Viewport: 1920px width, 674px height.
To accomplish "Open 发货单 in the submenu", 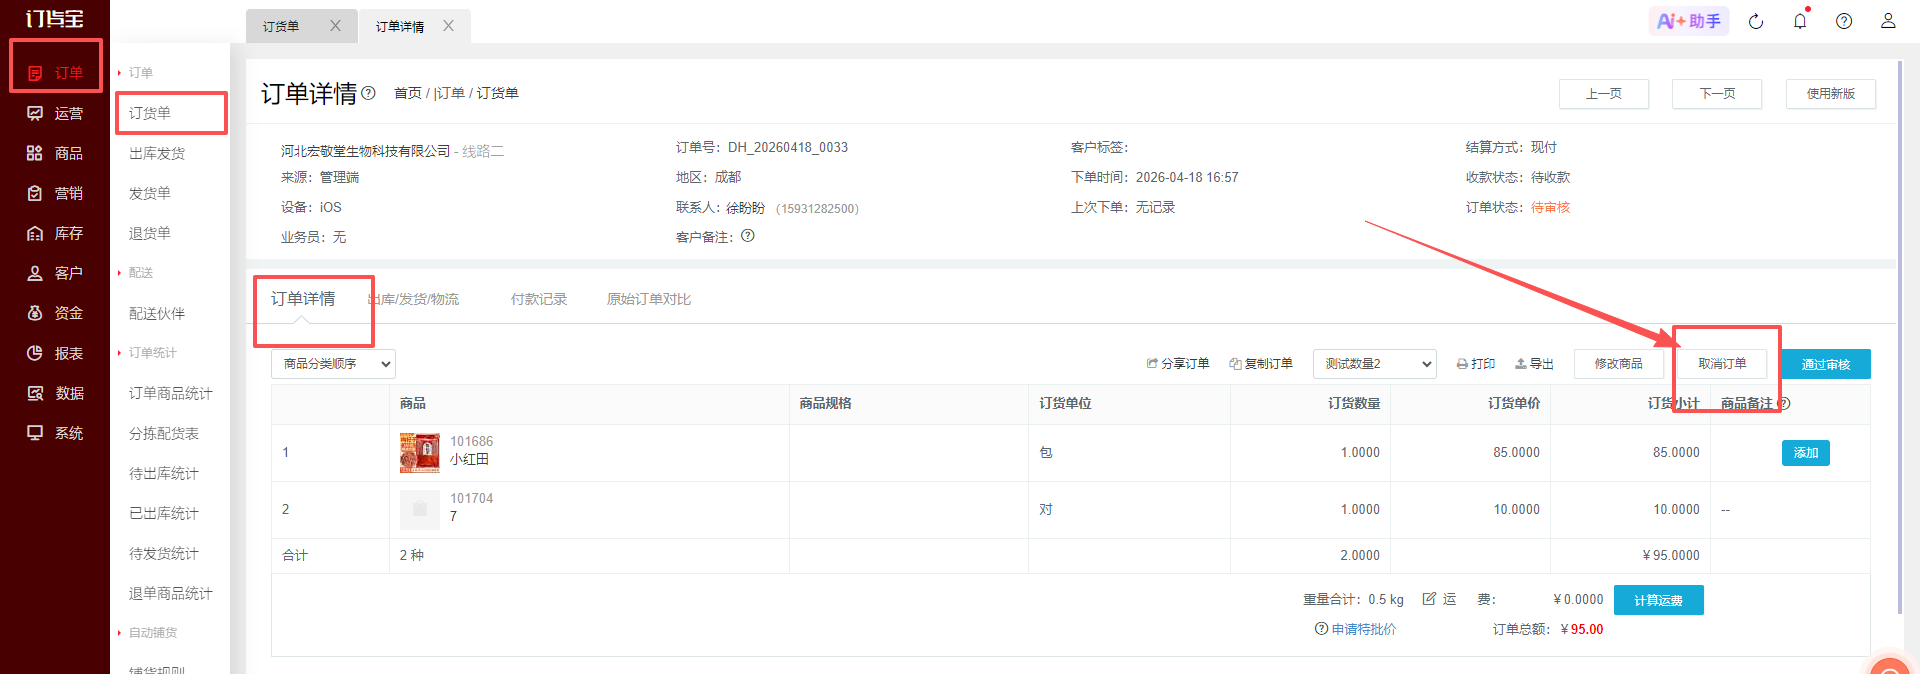I will coord(150,193).
